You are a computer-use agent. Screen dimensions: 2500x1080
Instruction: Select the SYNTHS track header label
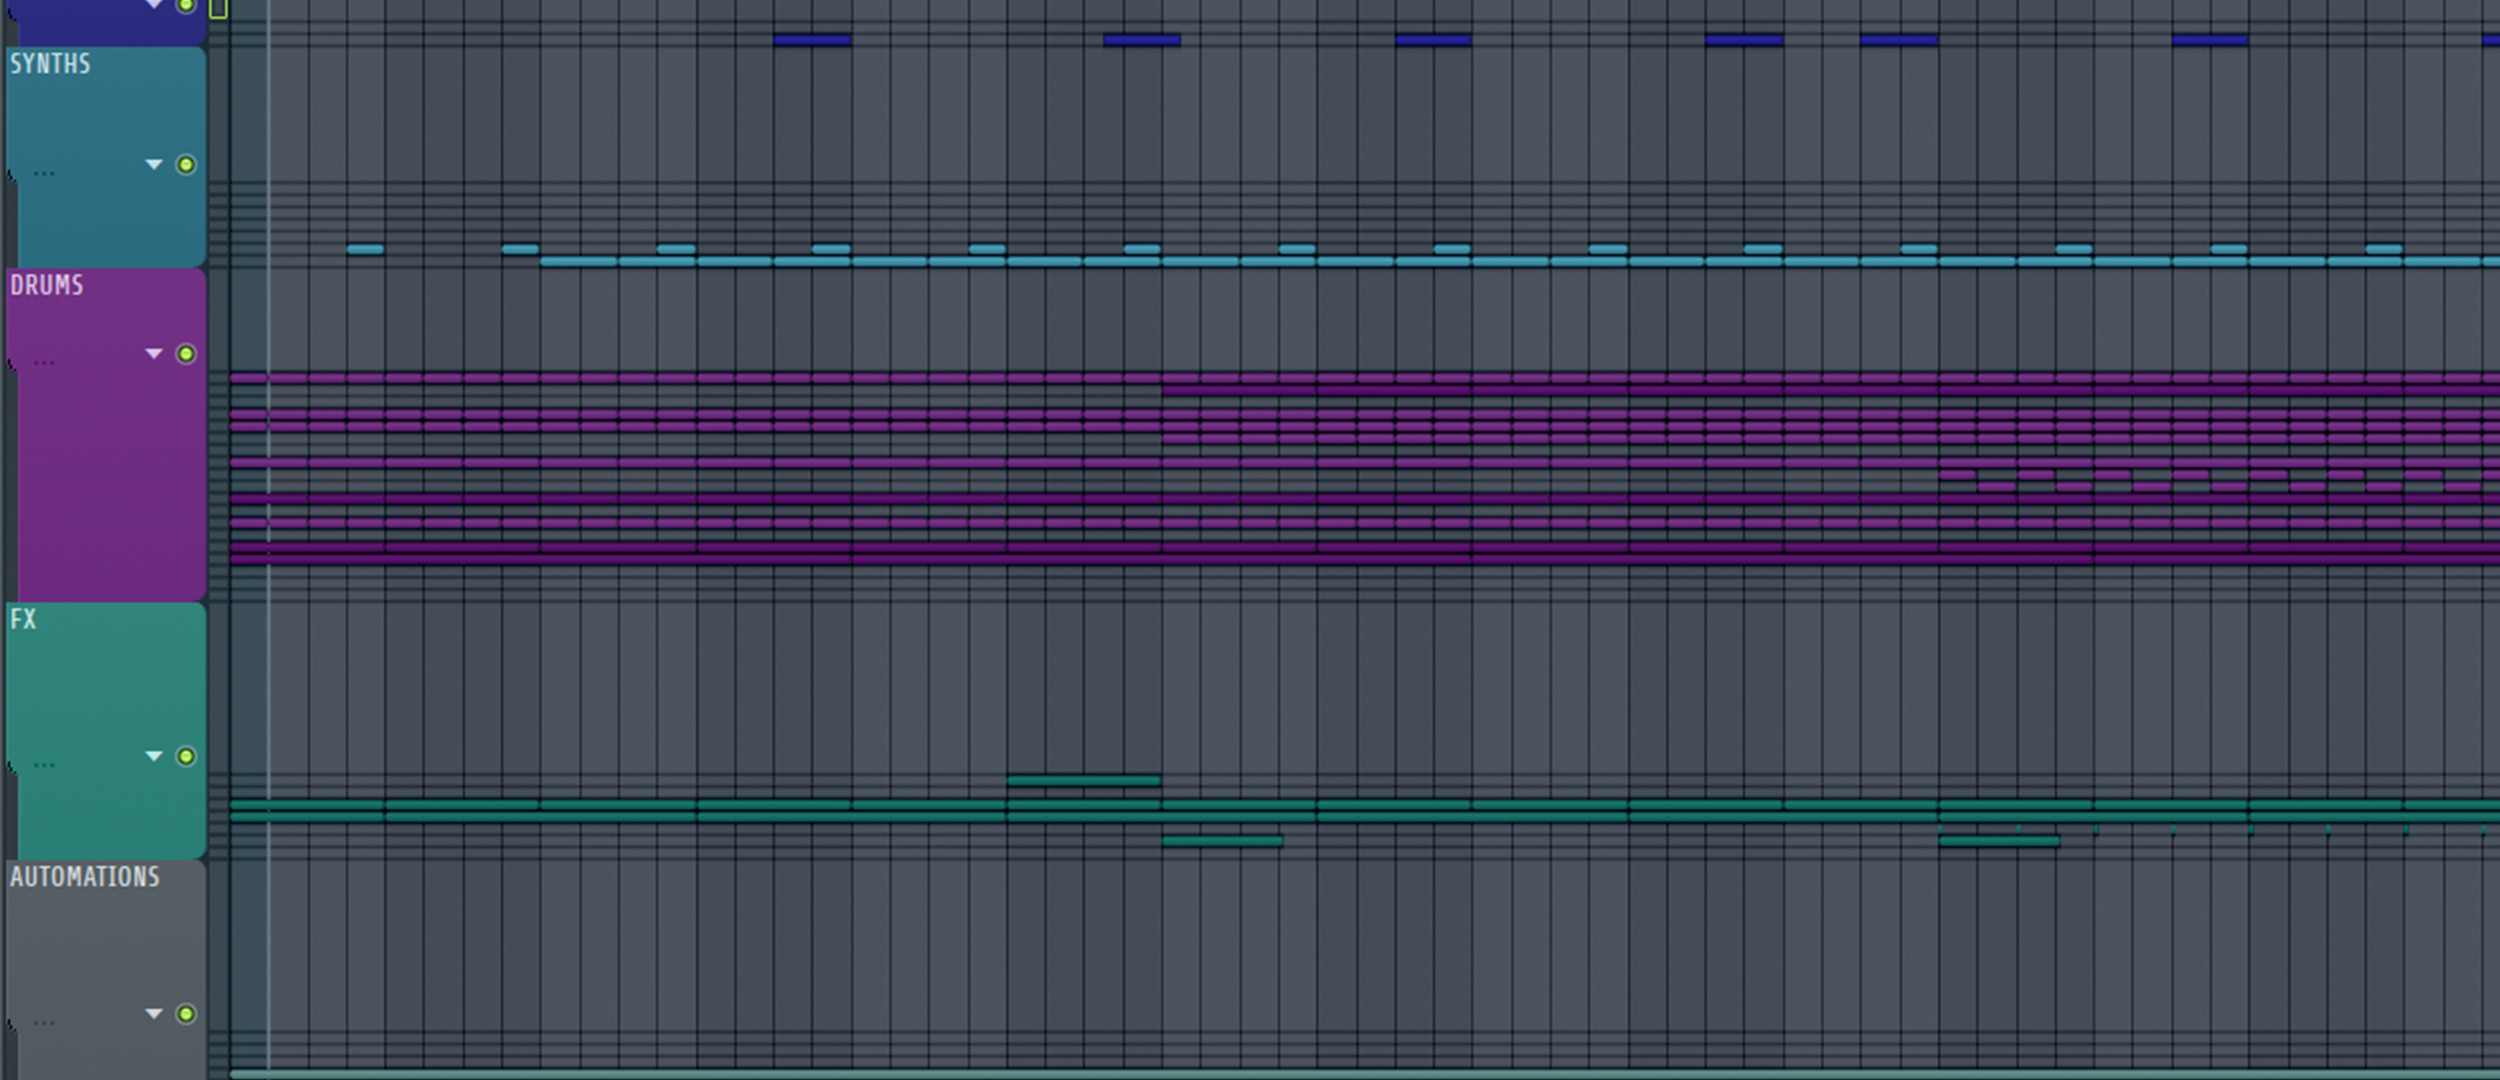tap(50, 65)
